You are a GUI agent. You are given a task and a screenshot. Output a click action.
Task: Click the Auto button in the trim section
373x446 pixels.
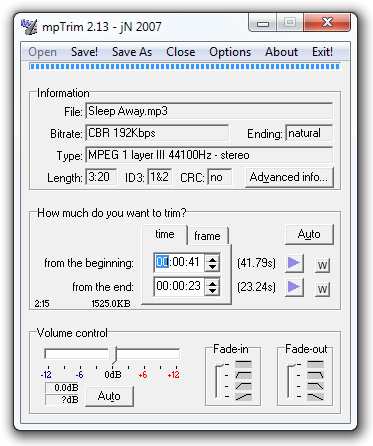pyautogui.click(x=309, y=234)
